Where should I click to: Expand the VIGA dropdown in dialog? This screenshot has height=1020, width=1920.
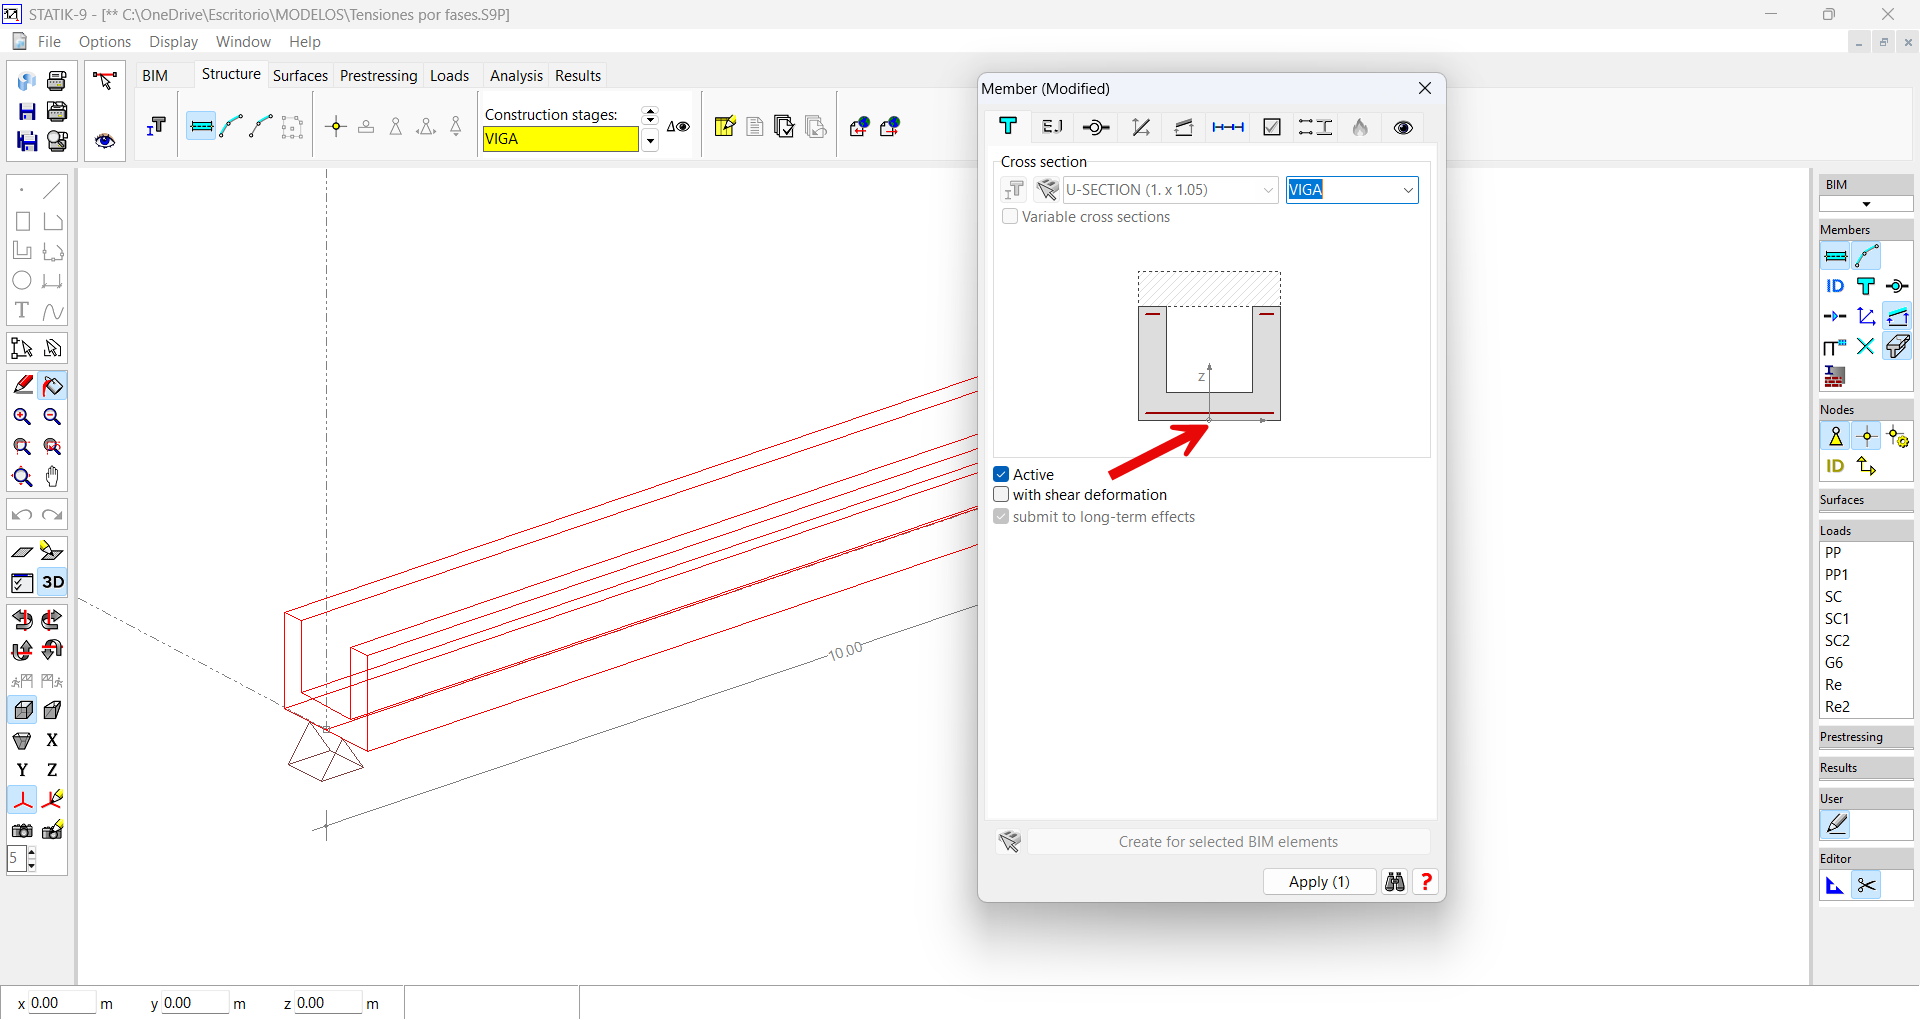pos(1407,190)
